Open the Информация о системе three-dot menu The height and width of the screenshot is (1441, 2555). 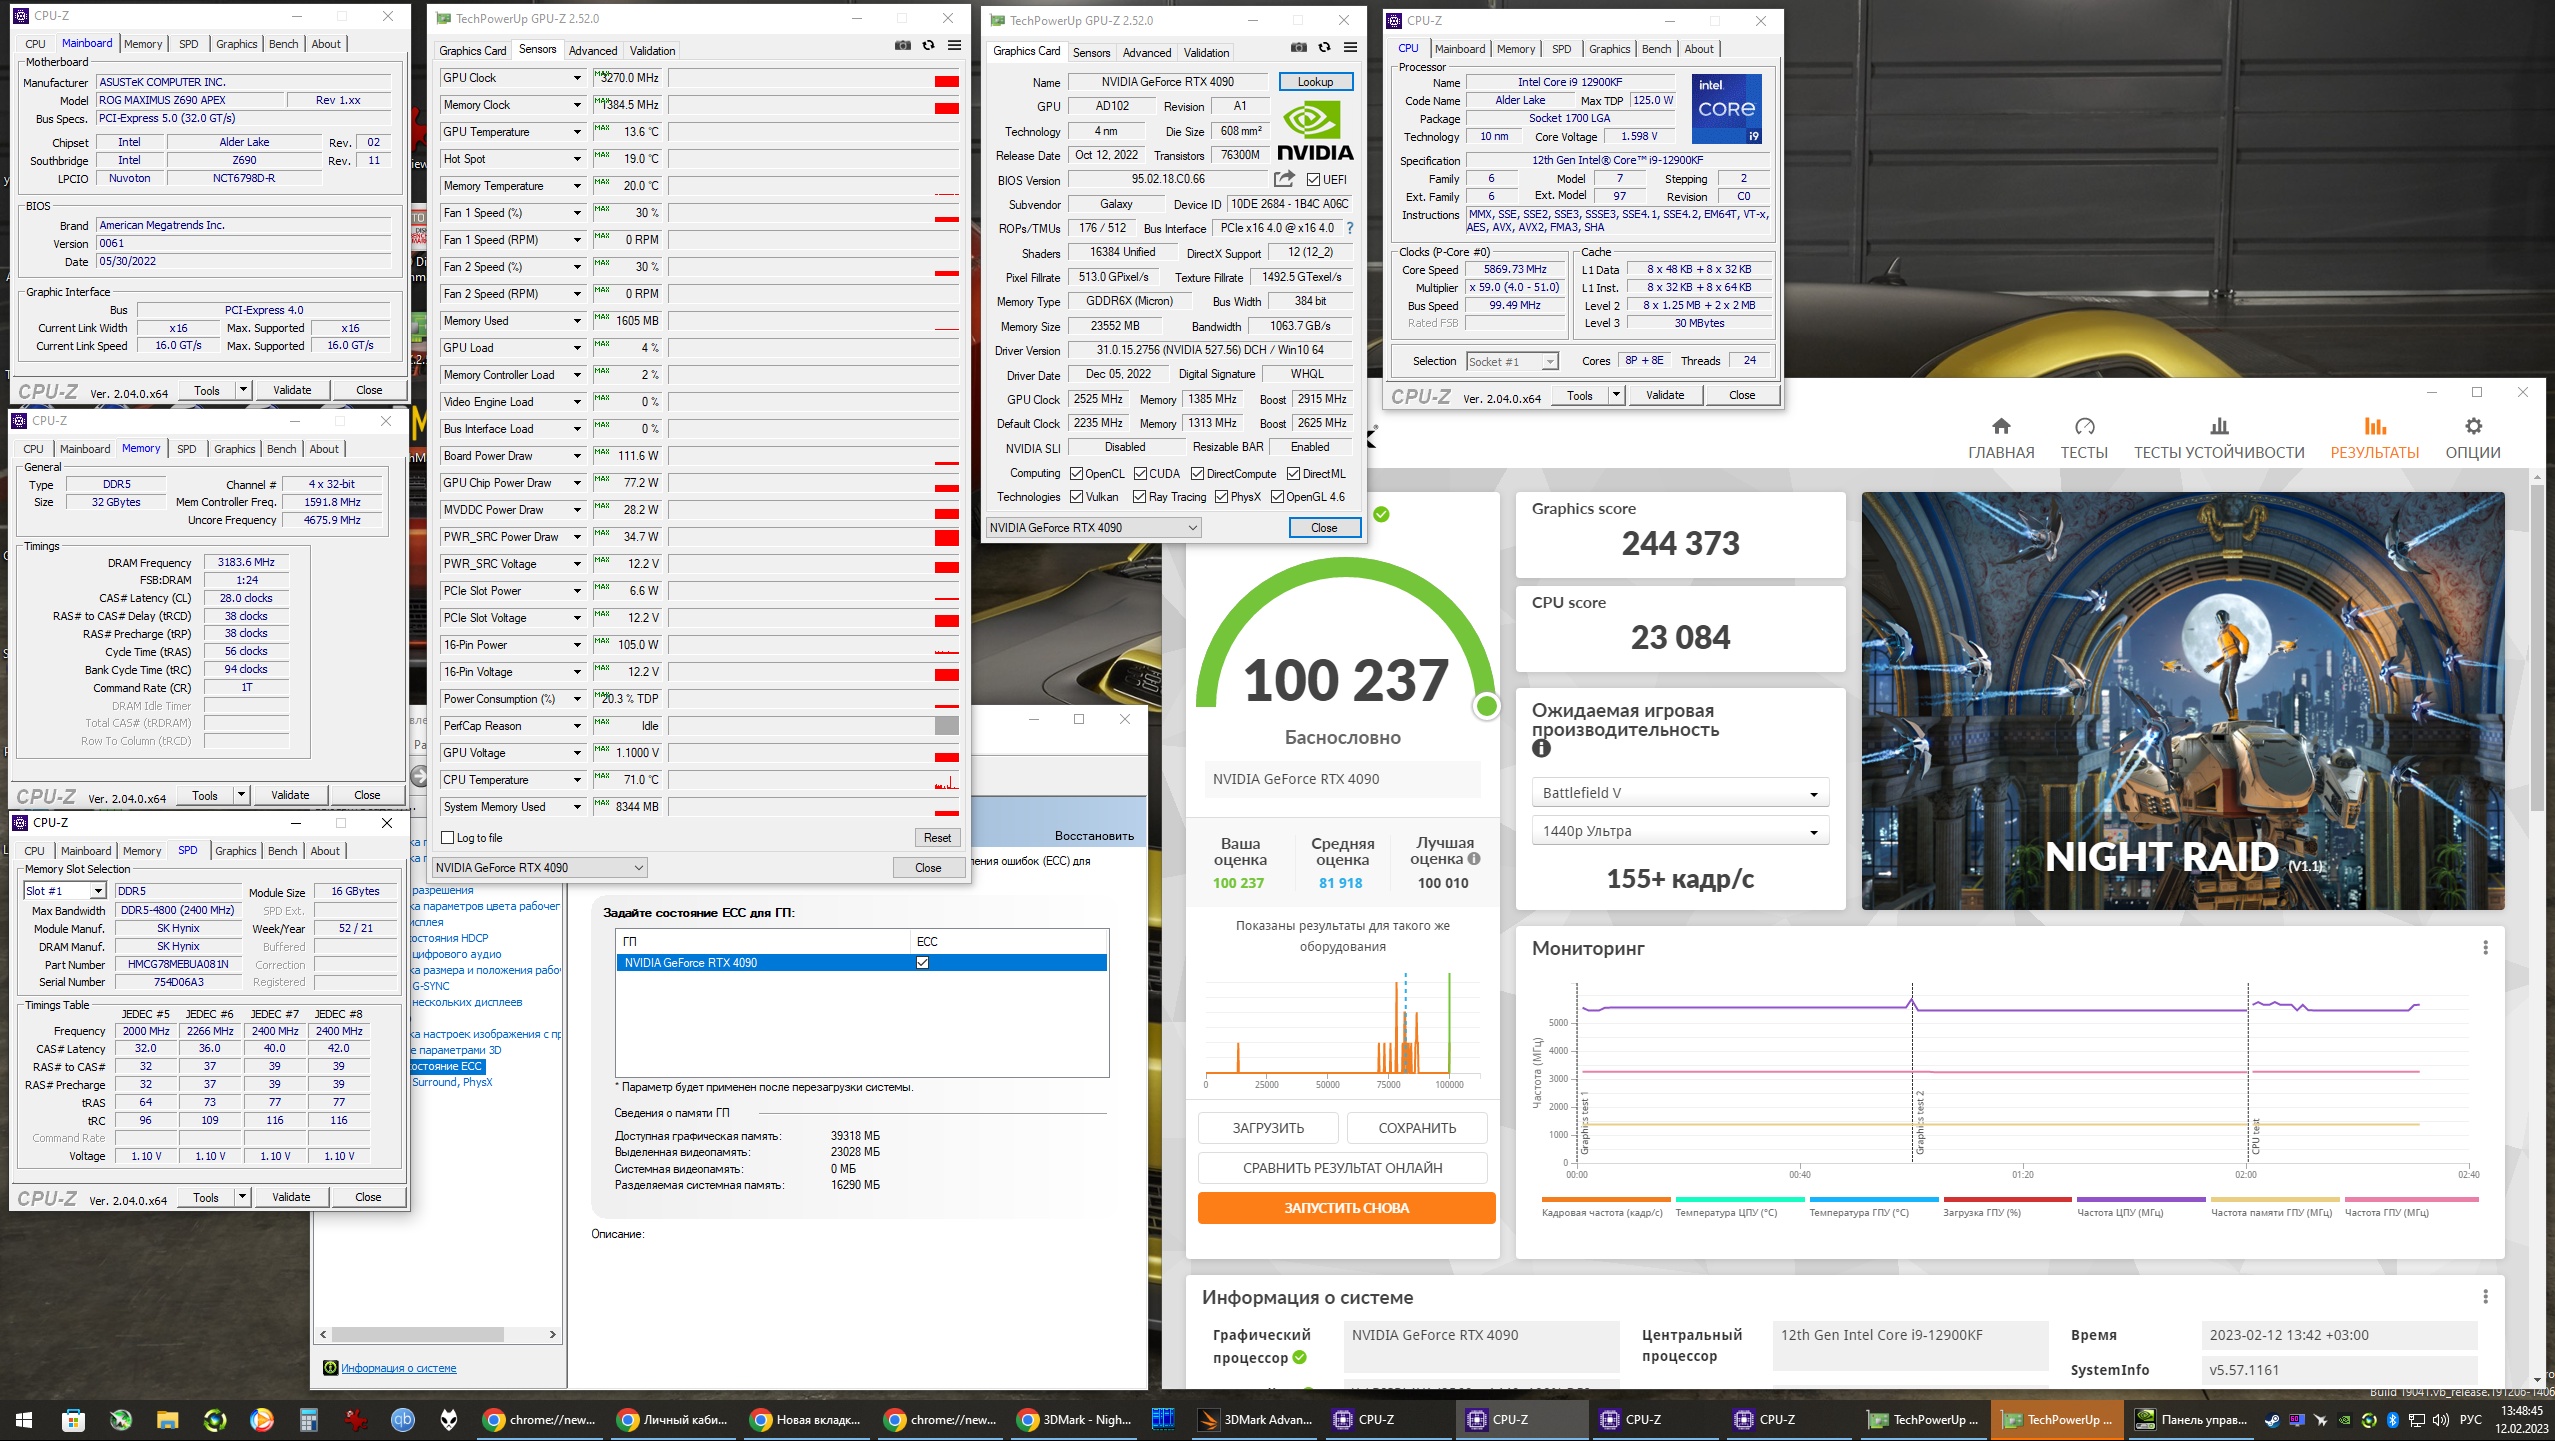click(2485, 1296)
